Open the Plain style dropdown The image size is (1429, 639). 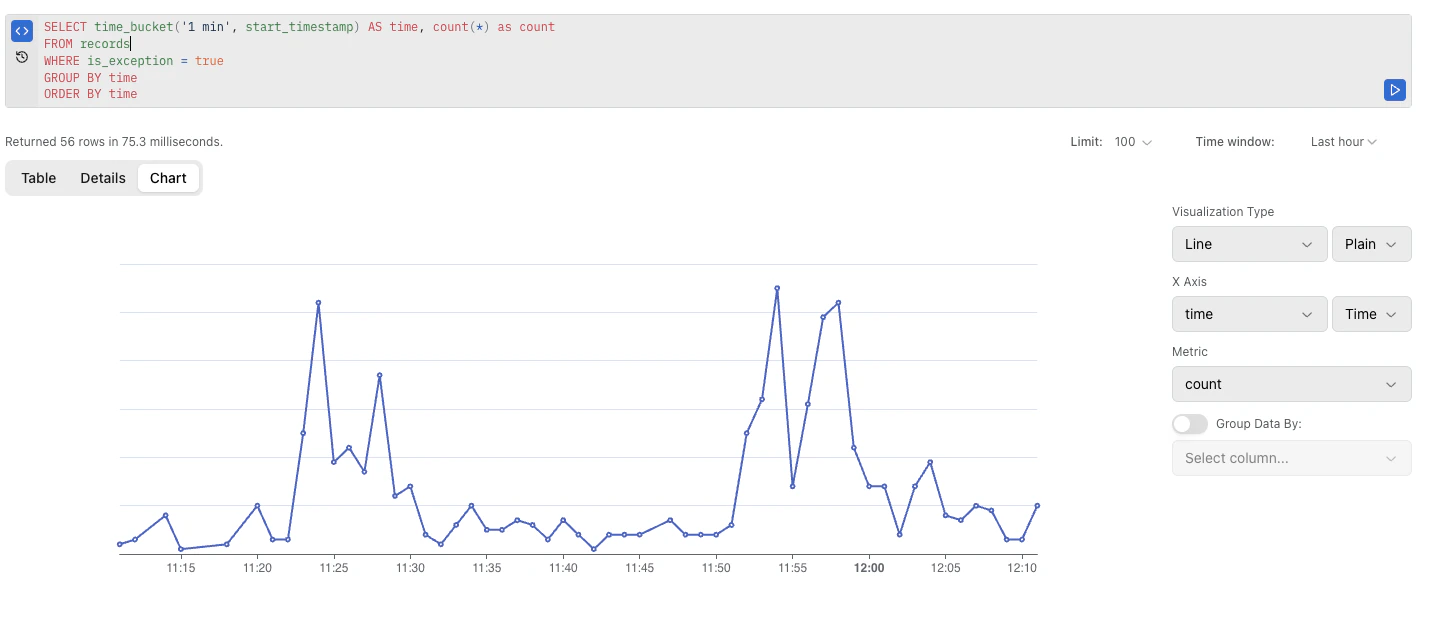tap(1371, 244)
